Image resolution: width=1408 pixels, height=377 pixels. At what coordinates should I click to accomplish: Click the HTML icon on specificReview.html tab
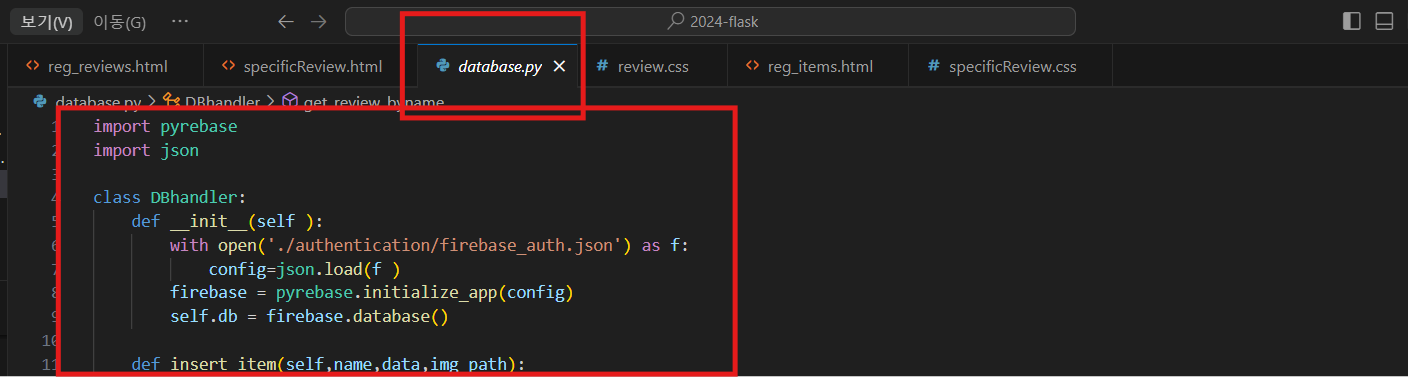(228, 66)
